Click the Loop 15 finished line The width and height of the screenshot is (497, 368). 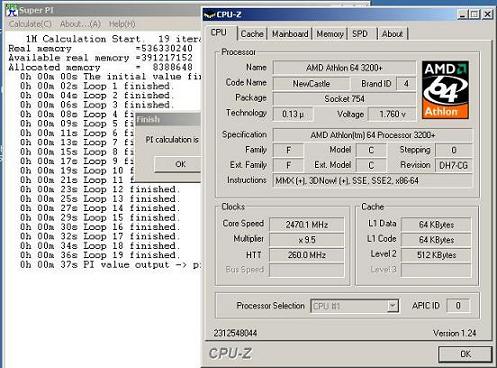tap(100, 218)
